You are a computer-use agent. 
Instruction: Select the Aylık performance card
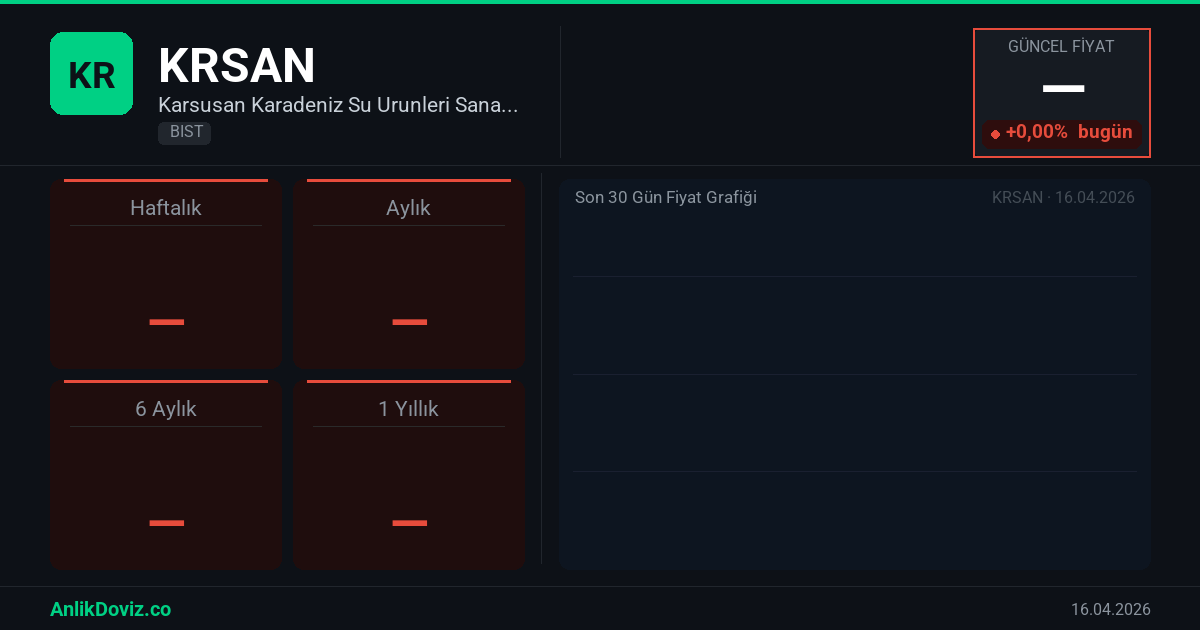tap(409, 275)
